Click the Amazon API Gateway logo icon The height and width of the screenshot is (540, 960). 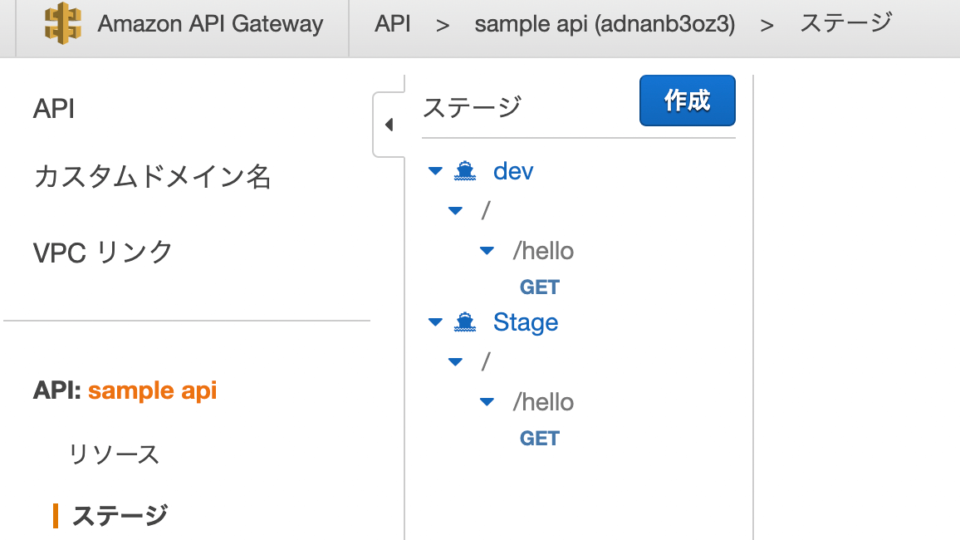[x=64, y=24]
